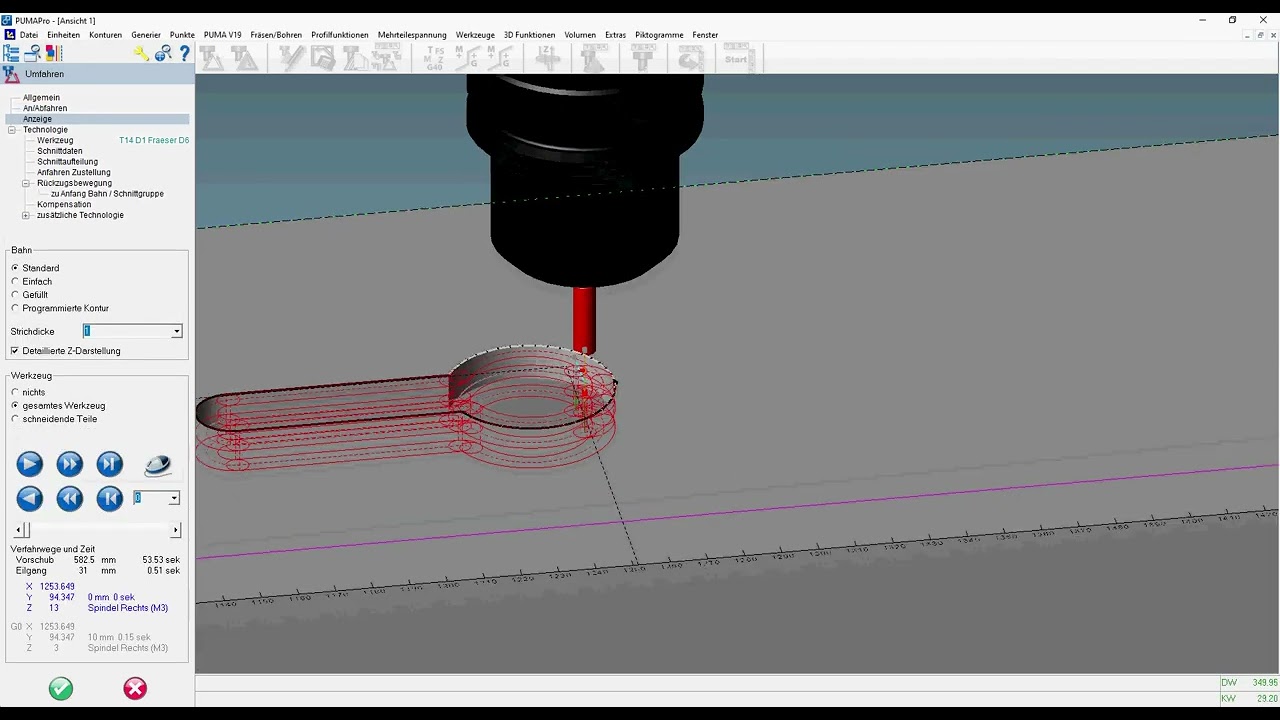Select Programmierte Kontur radio option

(x=15, y=309)
